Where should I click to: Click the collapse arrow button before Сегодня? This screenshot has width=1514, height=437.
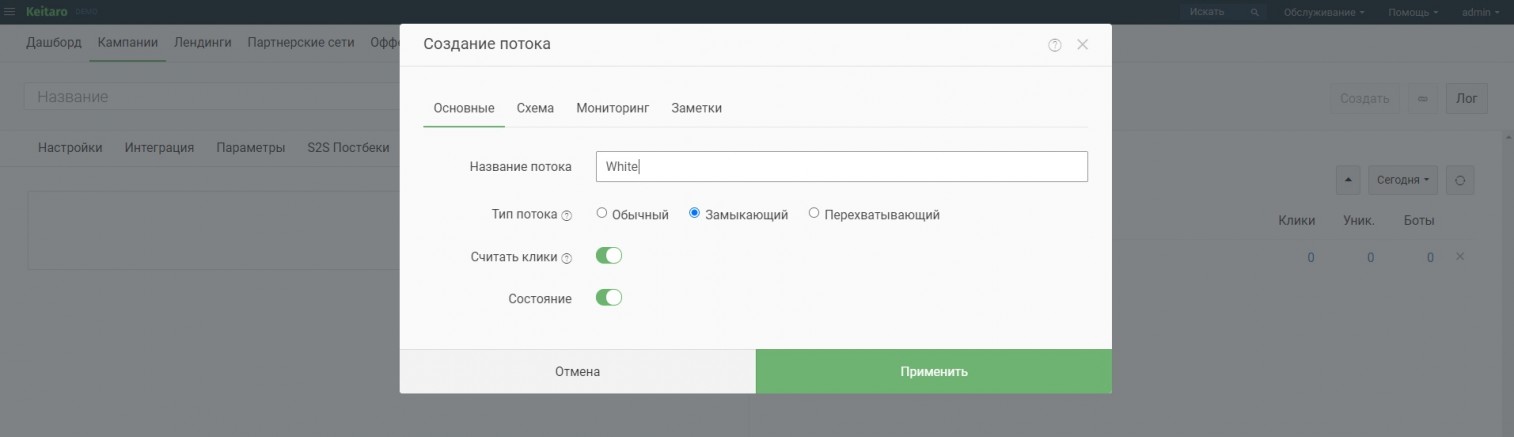pyautogui.click(x=1347, y=180)
